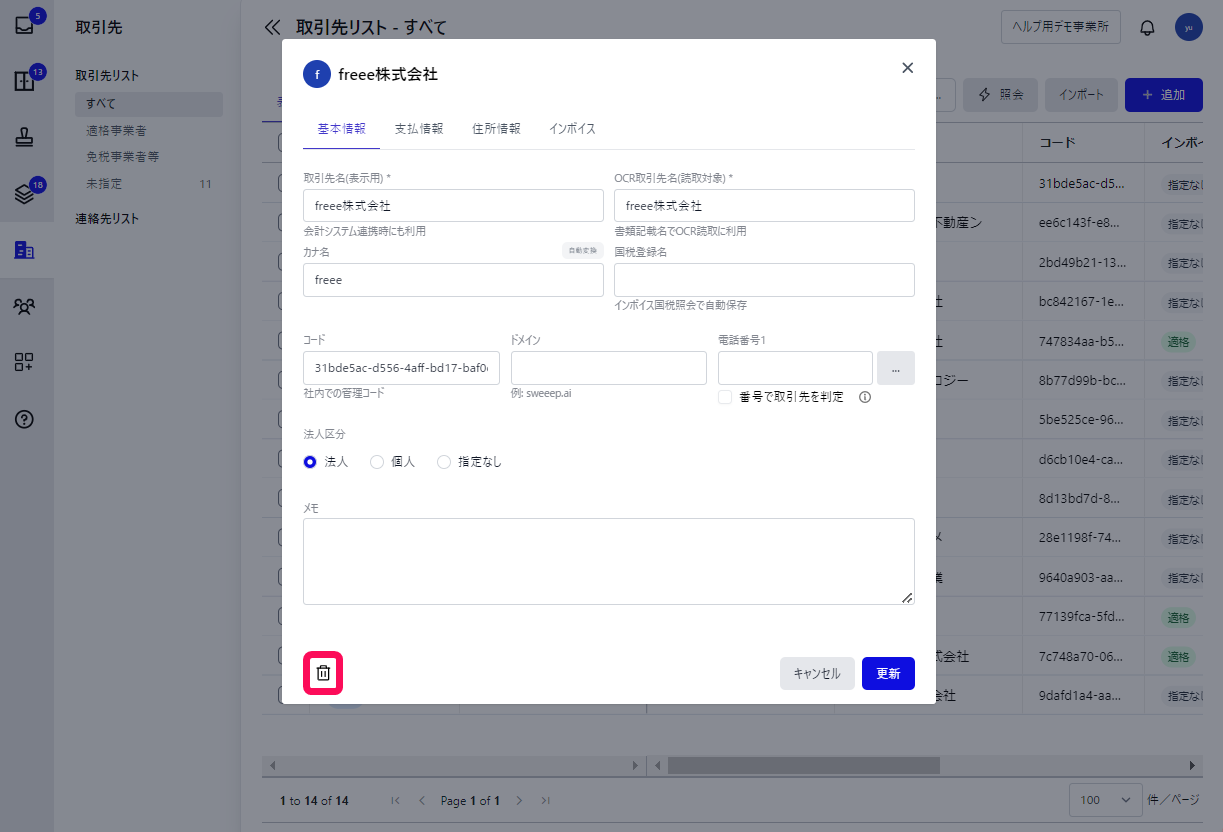Viewport: 1223px width, 832px height.
Task: Click the ... button next to 電話番号1
Action: [x=896, y=368]
